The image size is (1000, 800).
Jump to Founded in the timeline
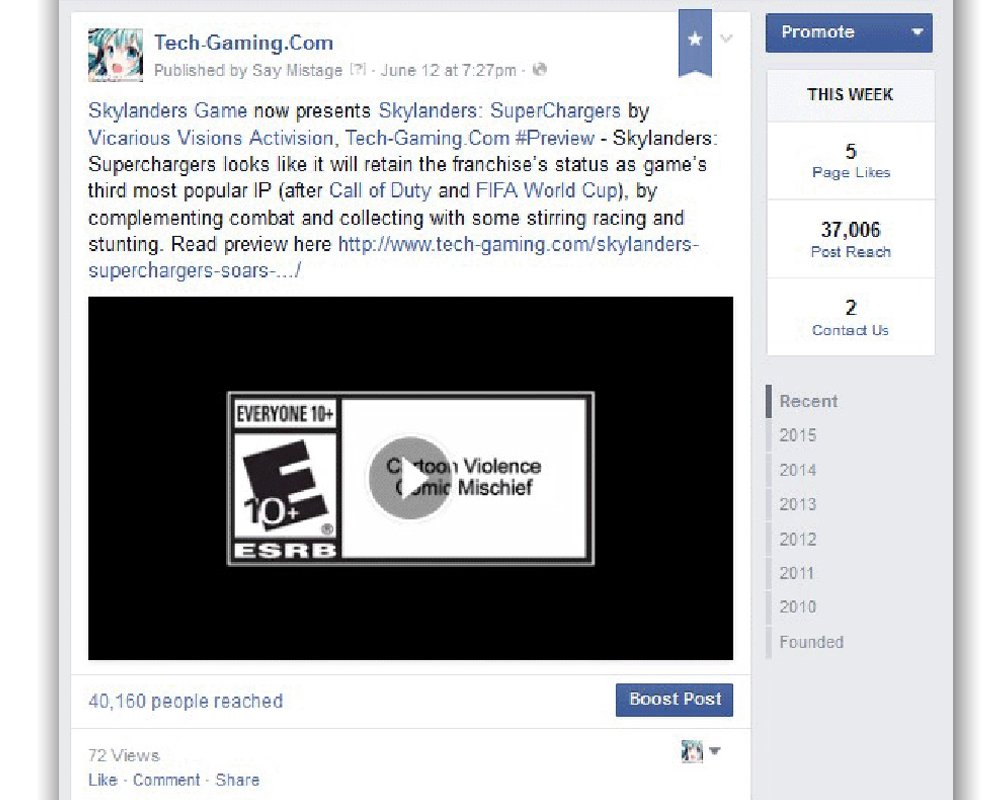tap(811, 642)
